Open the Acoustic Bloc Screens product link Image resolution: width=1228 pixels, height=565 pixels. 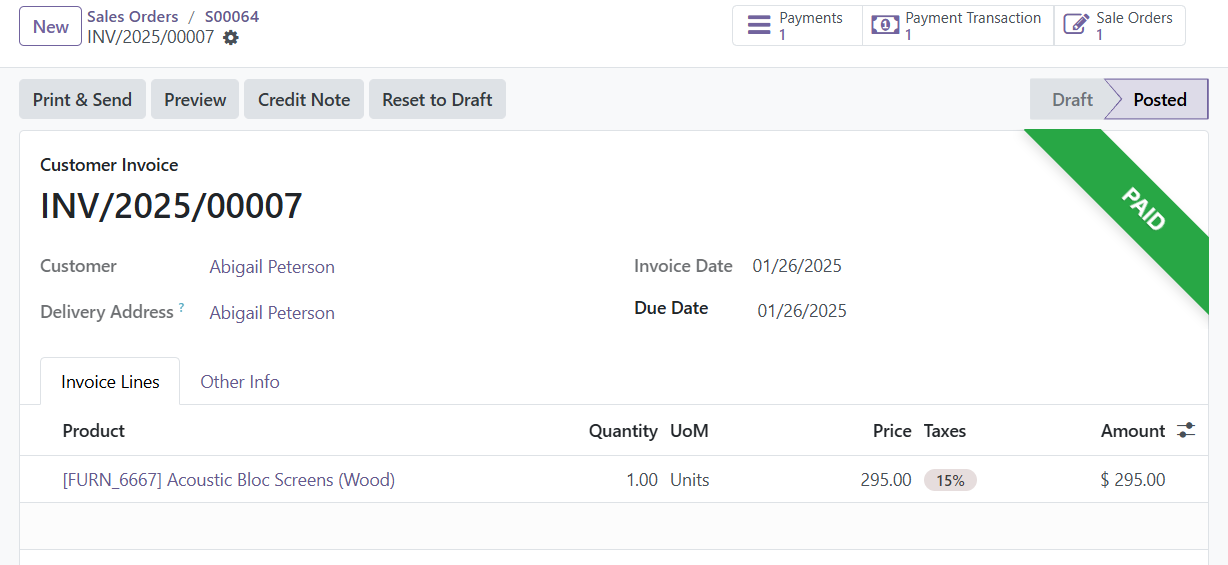click(x=229, y=480)
